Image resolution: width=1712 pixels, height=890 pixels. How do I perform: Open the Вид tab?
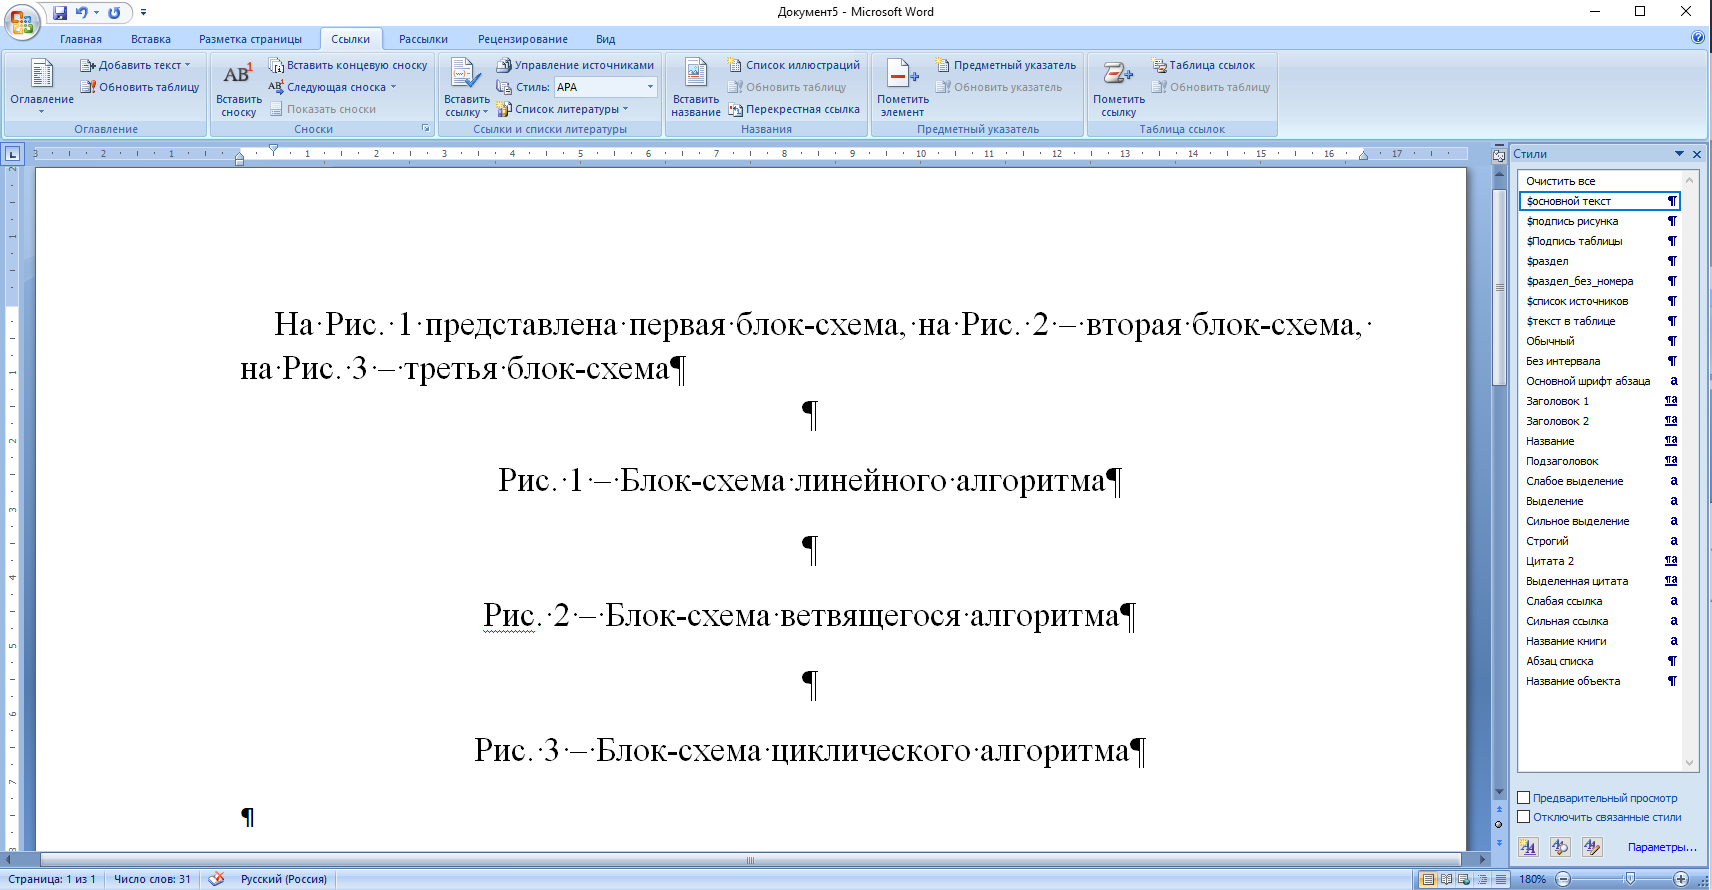606,39
